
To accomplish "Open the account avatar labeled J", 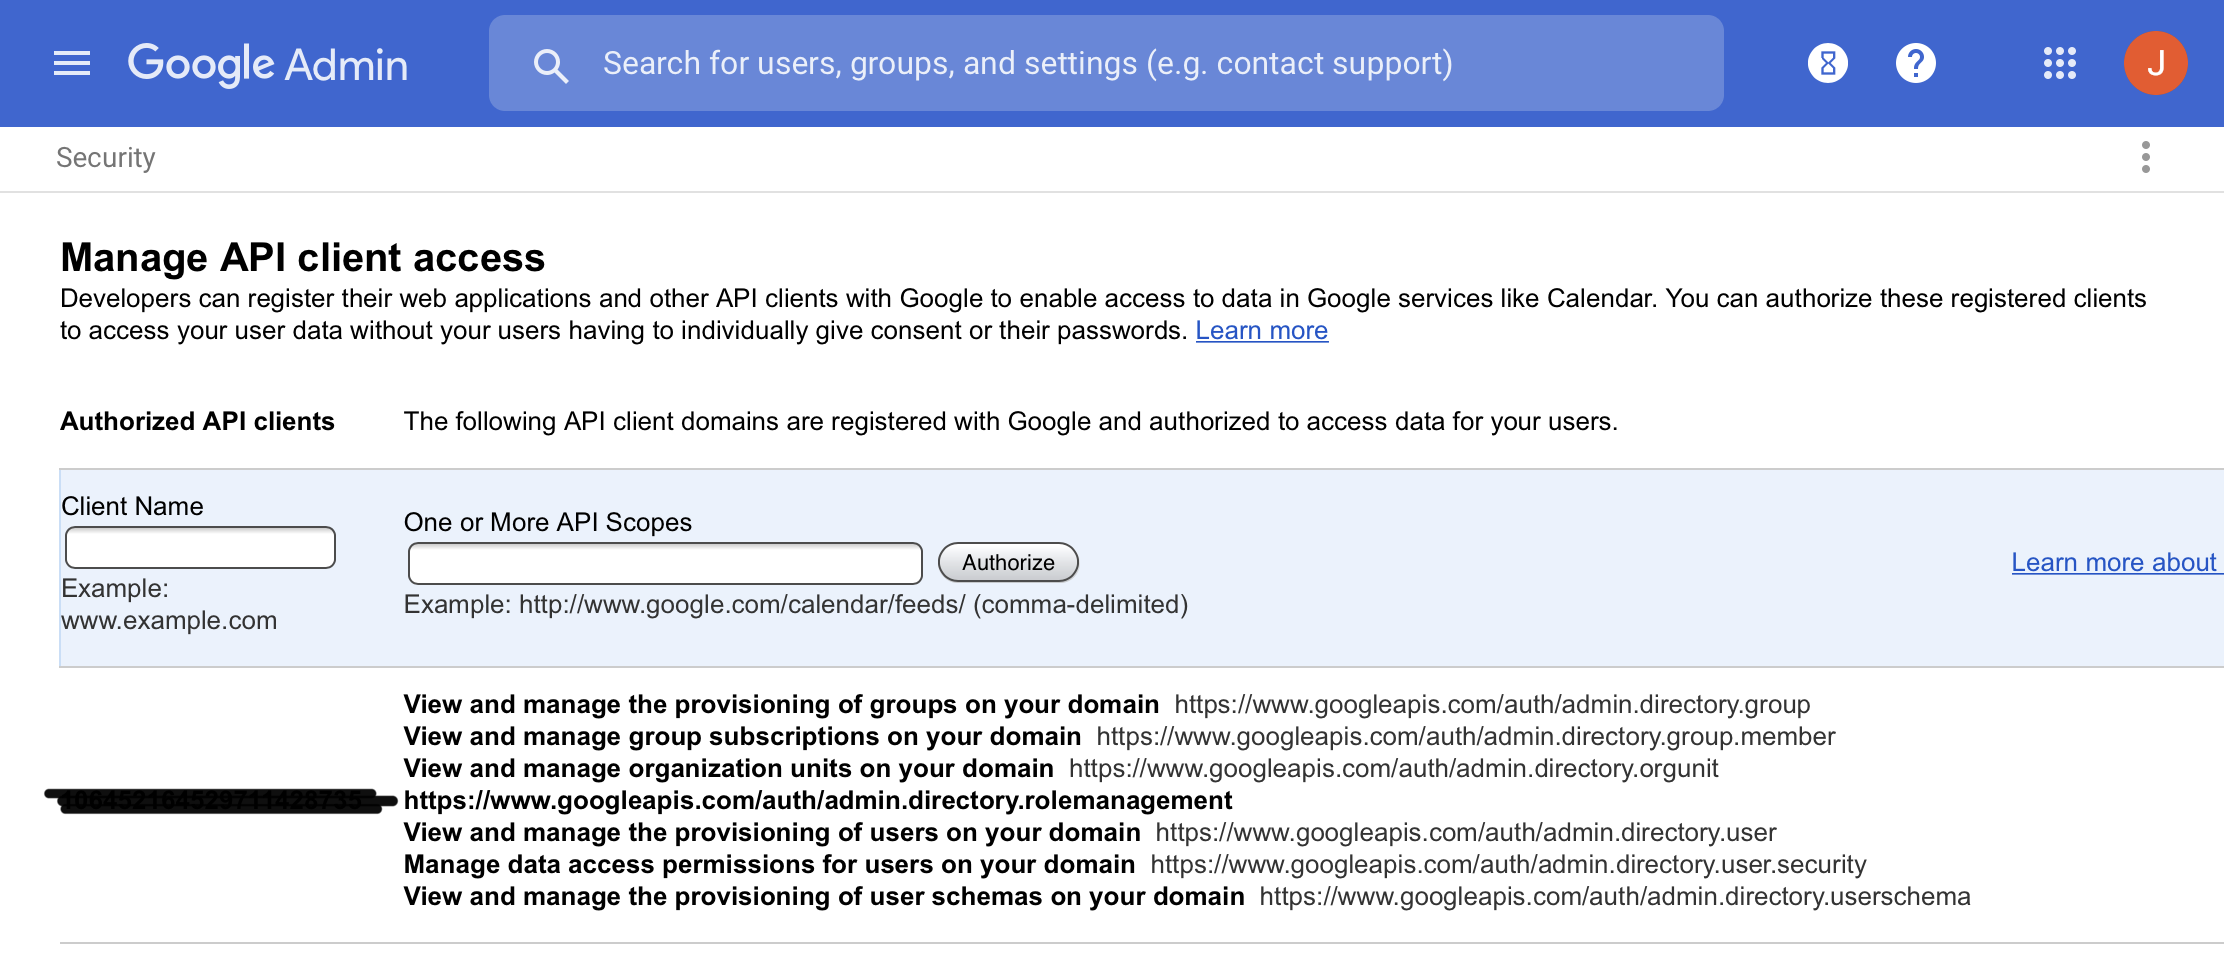I will tap(2155, 64).
